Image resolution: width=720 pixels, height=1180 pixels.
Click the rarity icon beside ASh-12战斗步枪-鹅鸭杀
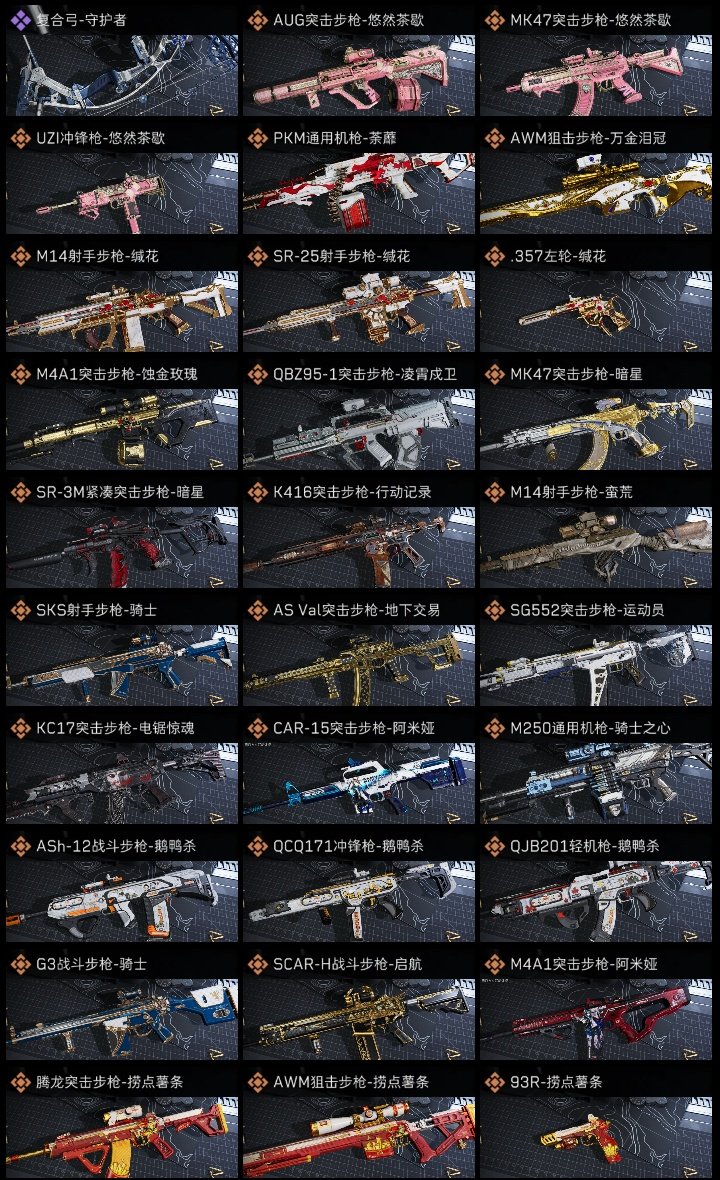(20, 846)
